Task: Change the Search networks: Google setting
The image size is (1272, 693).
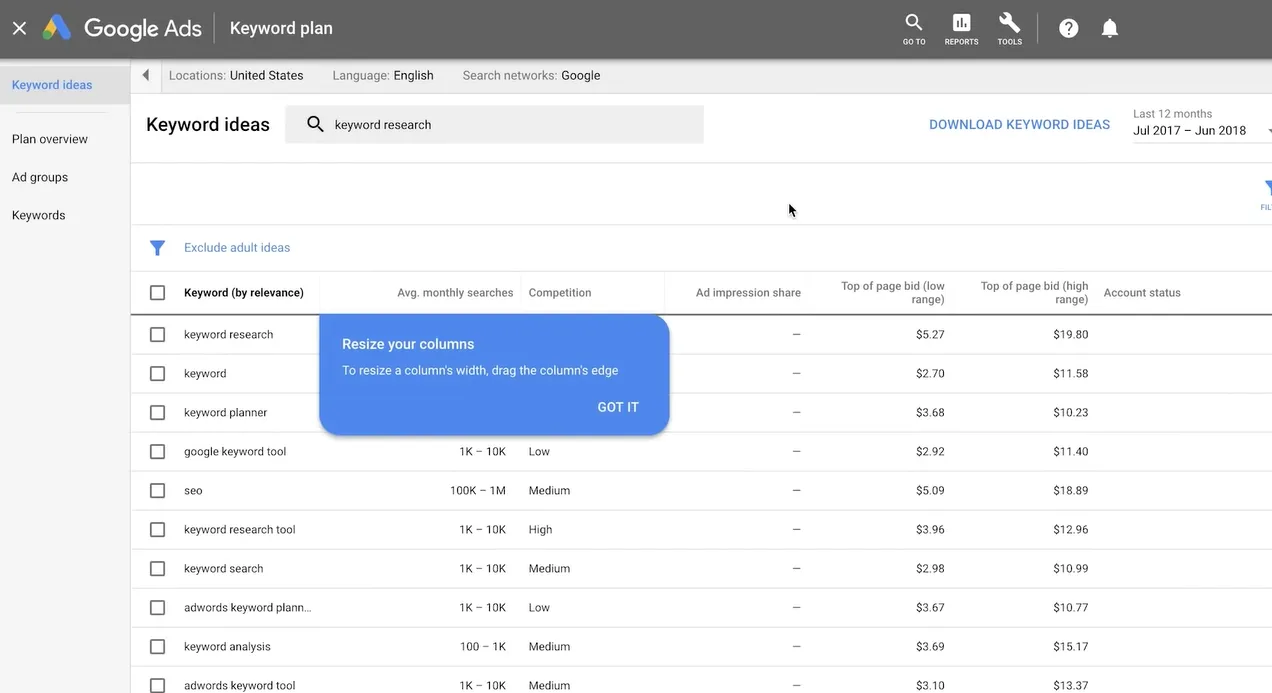Action: [531, 75]
